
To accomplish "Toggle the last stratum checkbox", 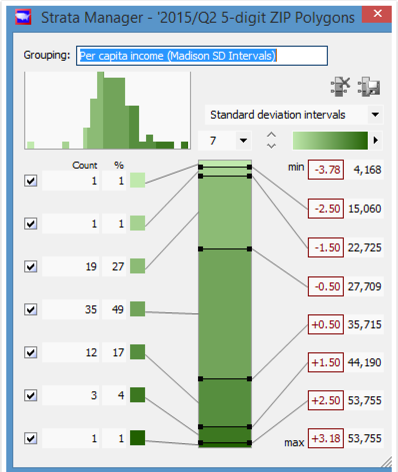I will (x=31, y=438).
